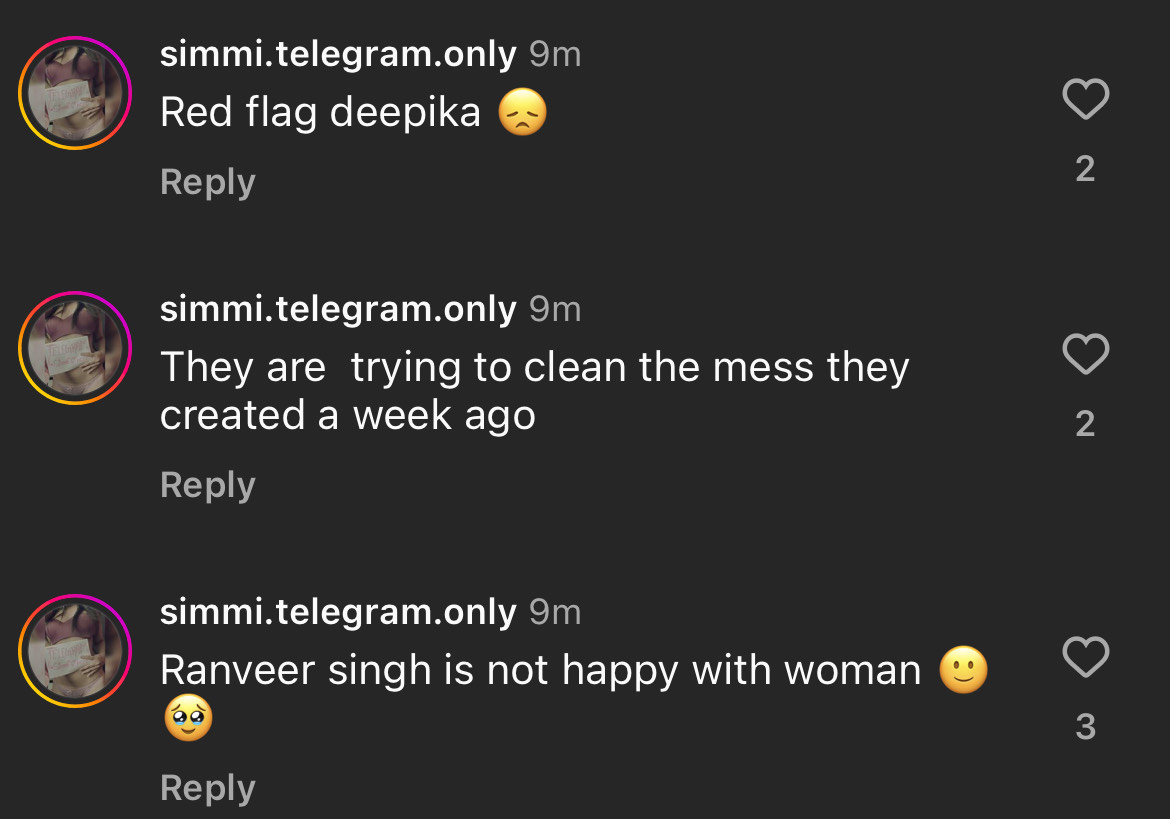
Task: Click the 9m timestamp on first comment
Action: (x=555, y=55)
